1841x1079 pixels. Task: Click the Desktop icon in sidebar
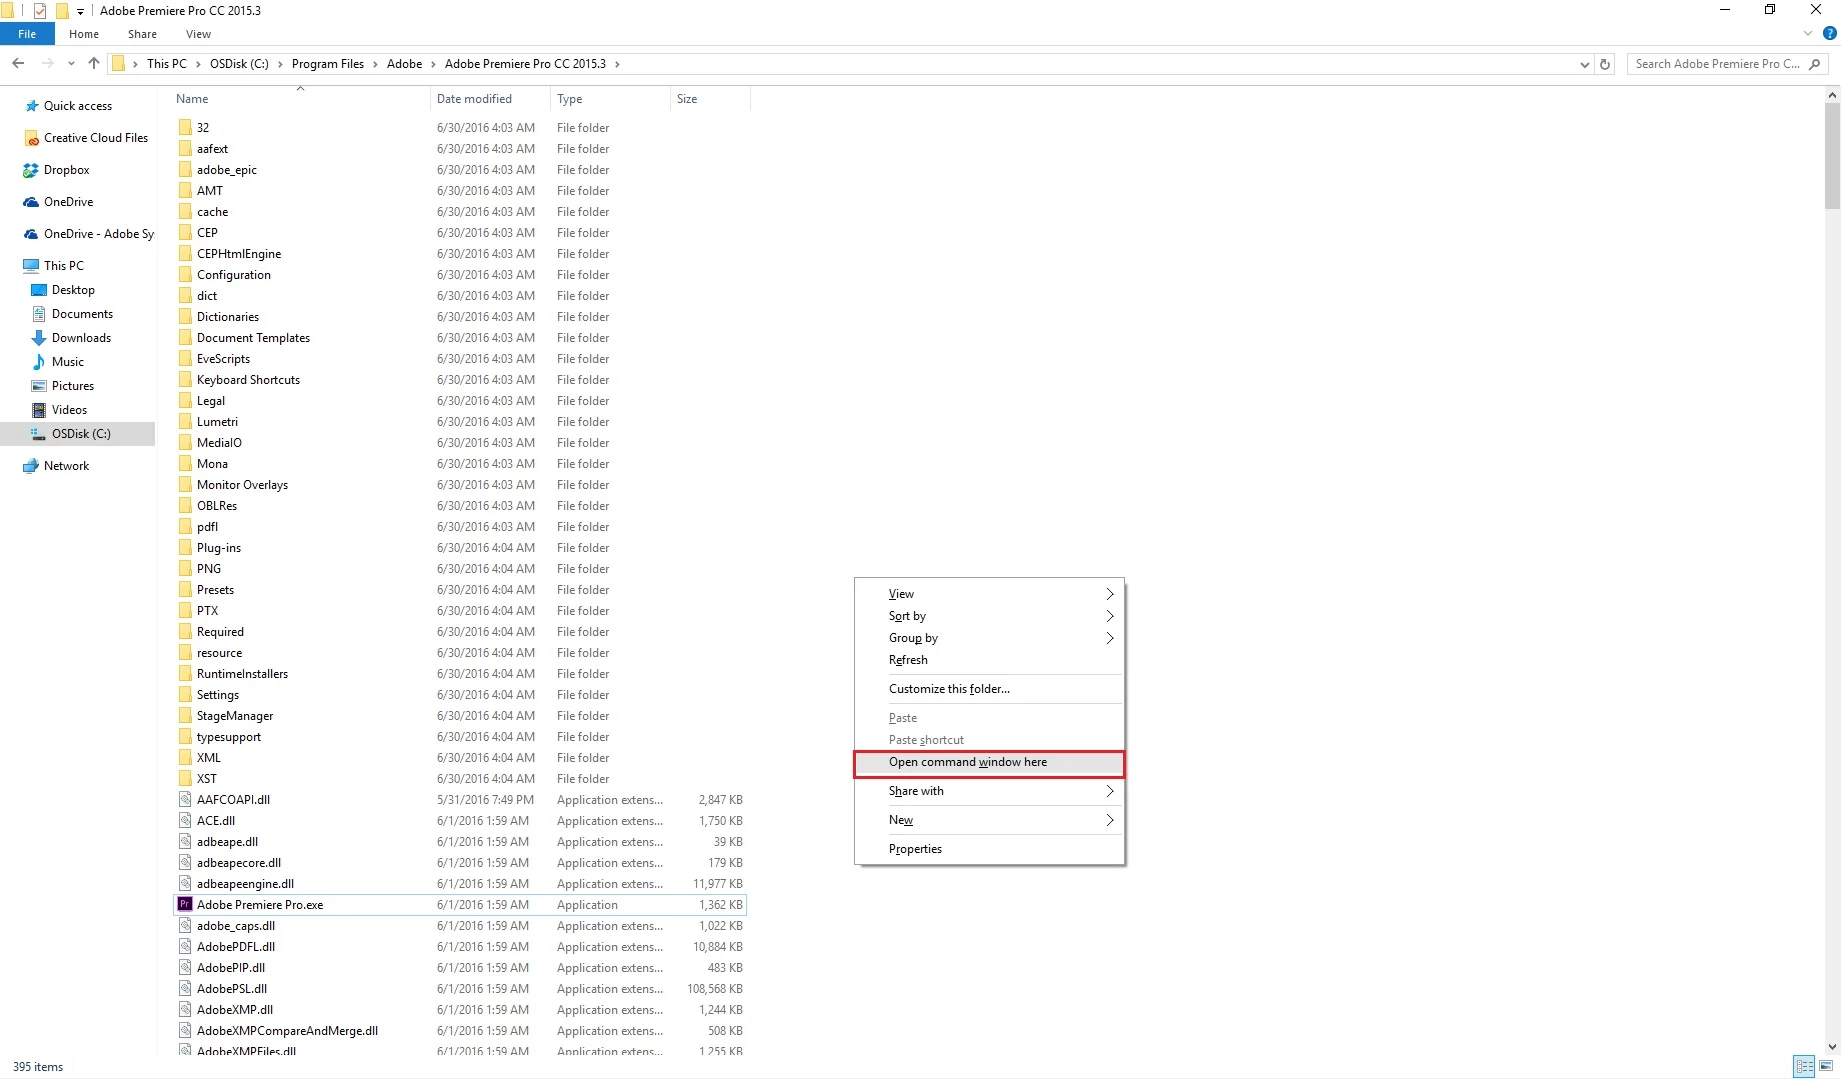tap(39, 290)
